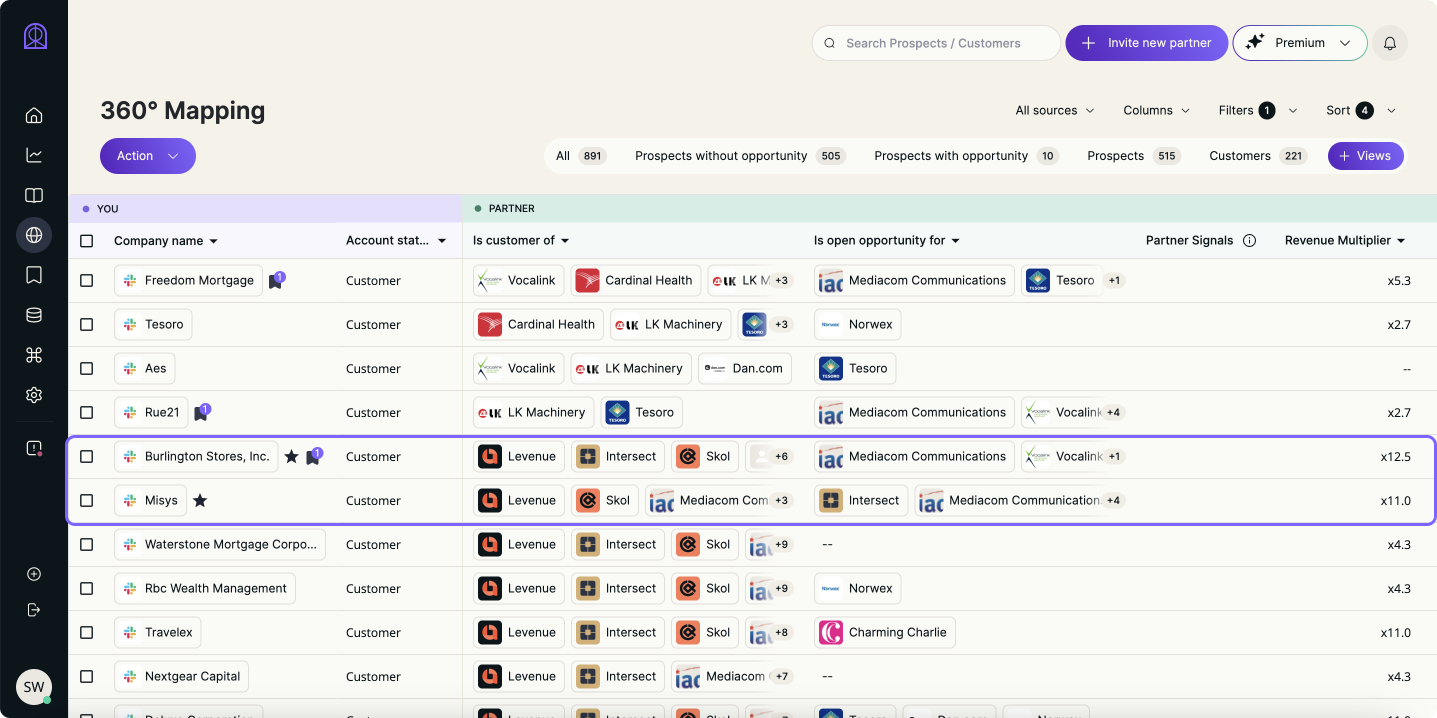Open the alert message sidebar icon
Screen dimensions: 1437x718
(34, 448)
